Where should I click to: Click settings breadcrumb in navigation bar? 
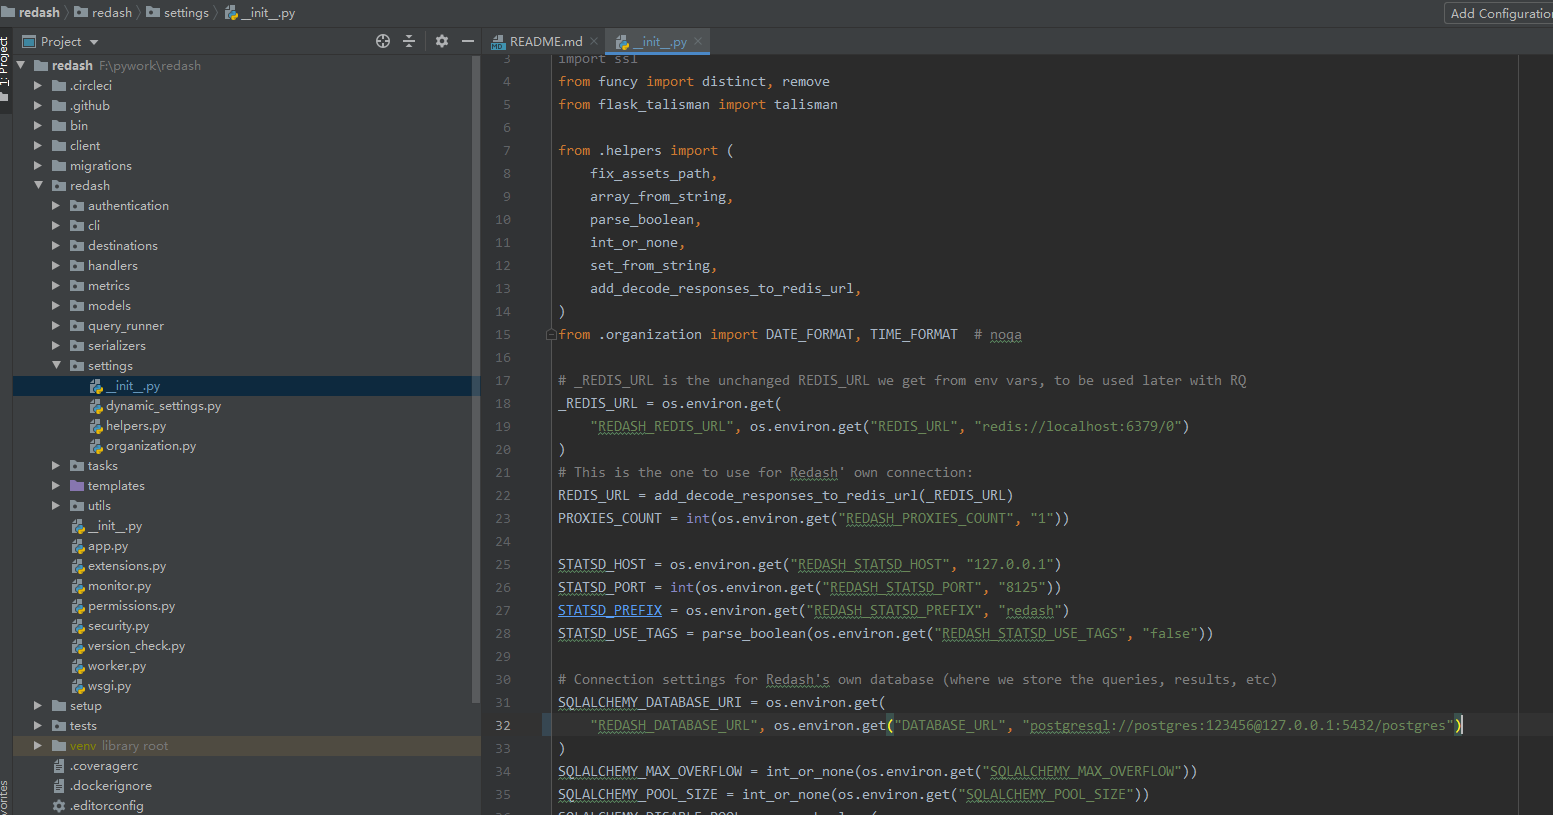[177, 12]
